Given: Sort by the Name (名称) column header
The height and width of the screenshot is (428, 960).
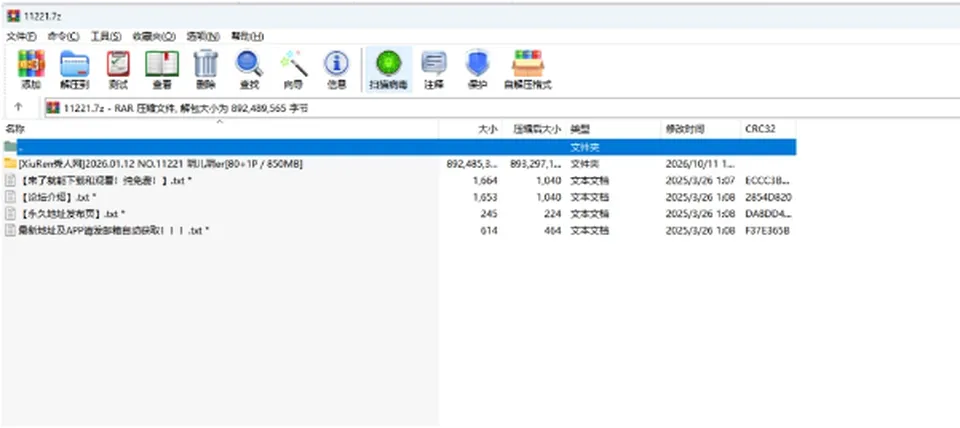Looking at the screenshot, I should (x=220, y=129).
